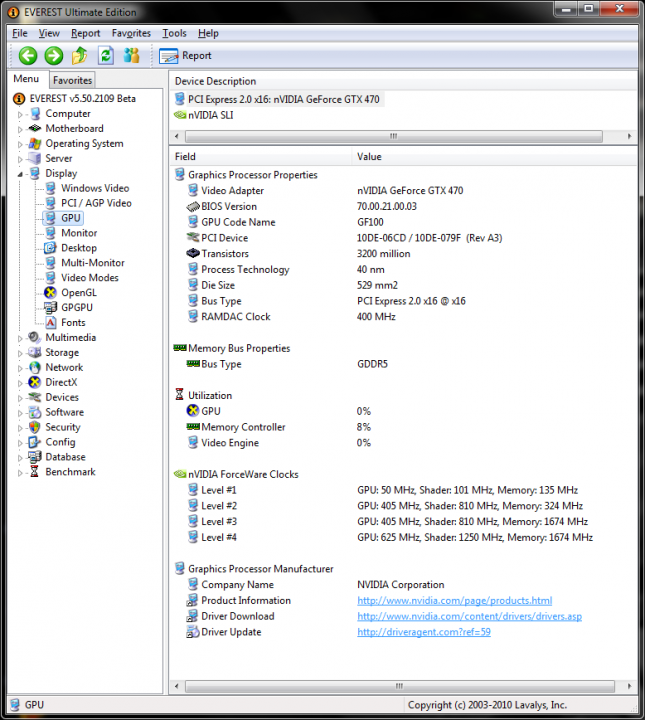The image size is (645, 720).
Task: Click the green Back arrow toolbar icon
Action: click(x=28, y=56)
